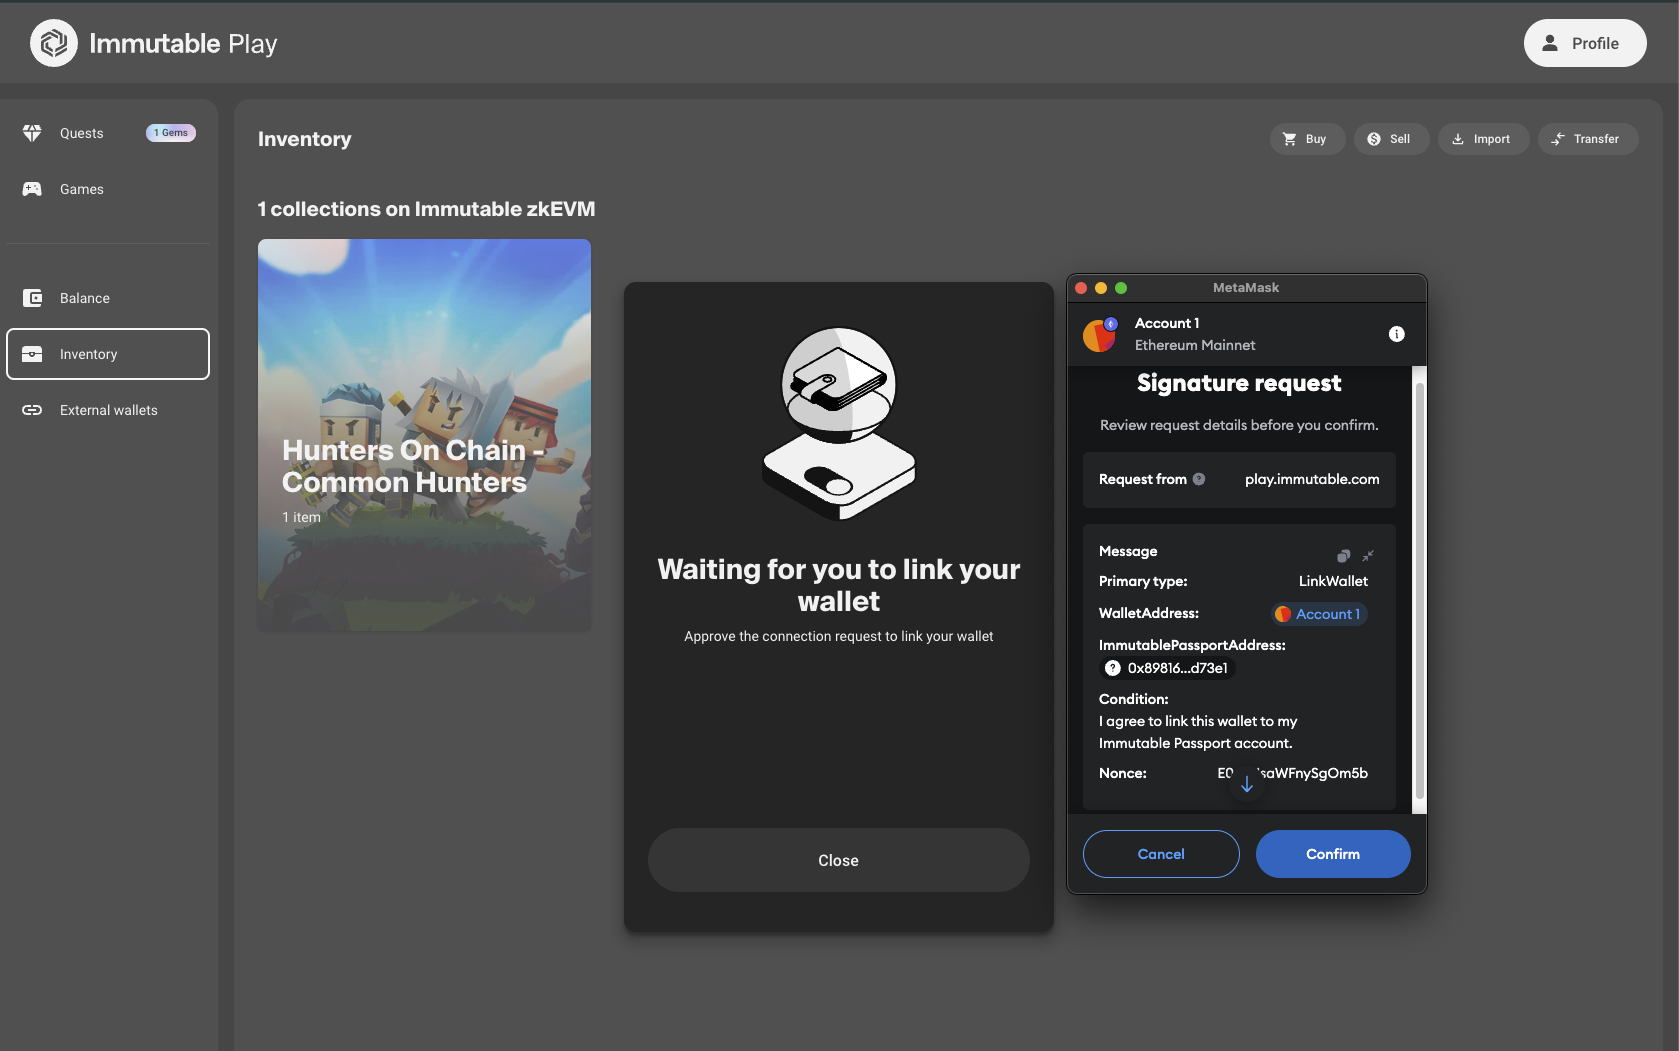Open Balance in the sidebar
This screenshot has width=1679, height=1051.
[x=108, y=298]
